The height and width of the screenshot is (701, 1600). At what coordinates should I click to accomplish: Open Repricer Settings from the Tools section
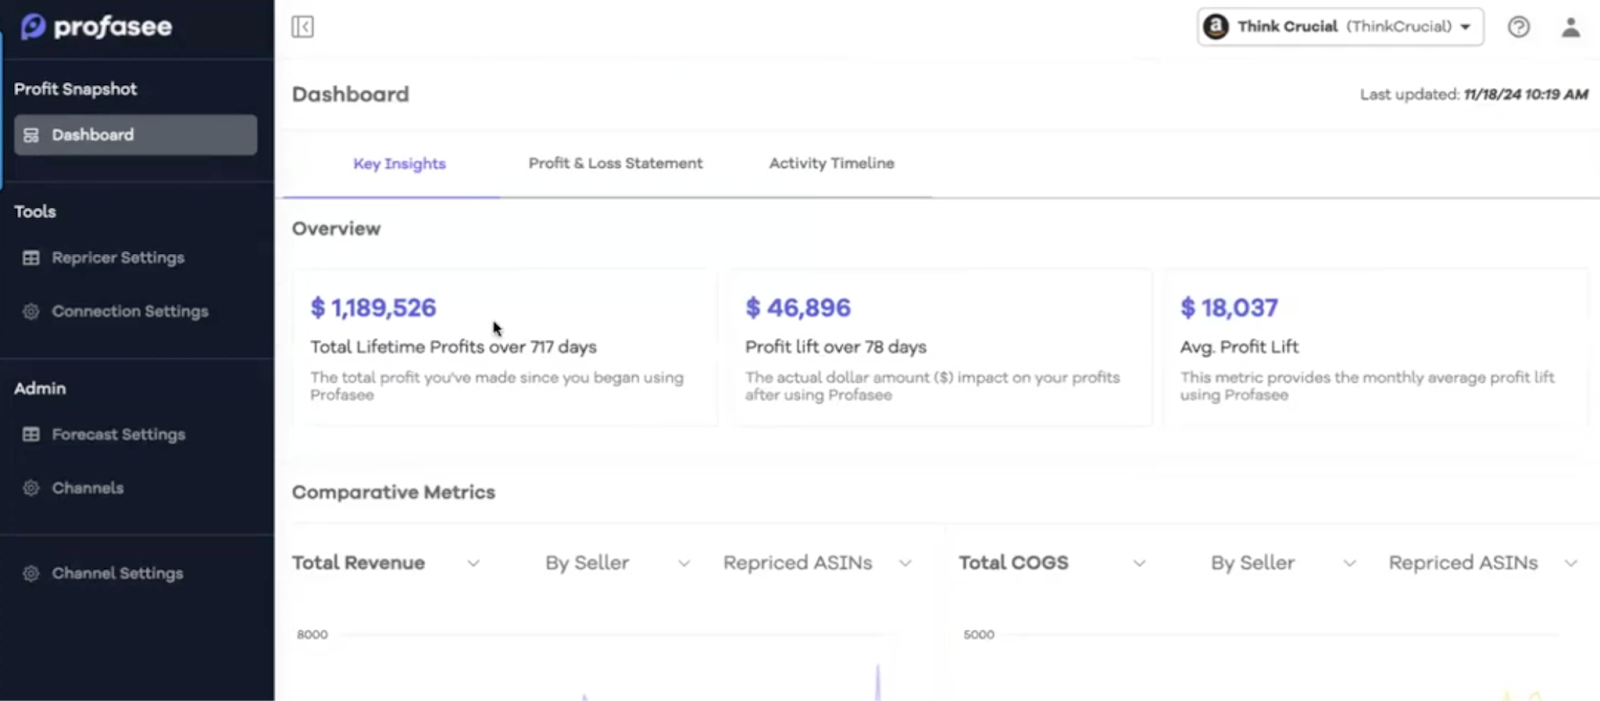(118, 258)
